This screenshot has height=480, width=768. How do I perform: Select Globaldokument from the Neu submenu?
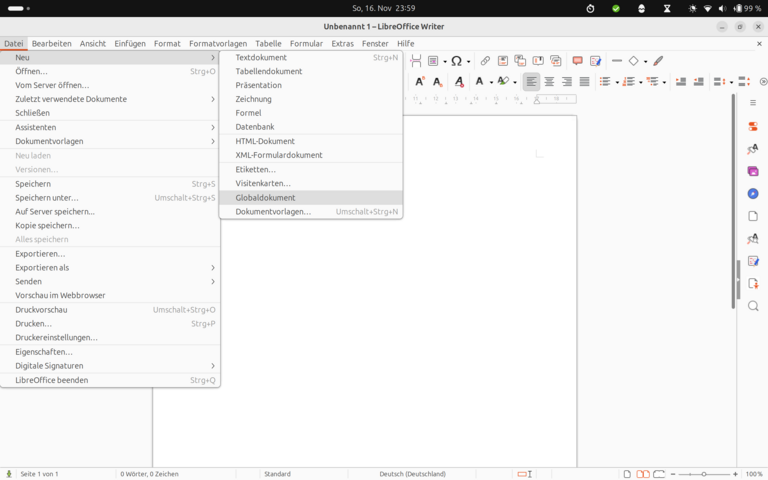tap(265, 198)
